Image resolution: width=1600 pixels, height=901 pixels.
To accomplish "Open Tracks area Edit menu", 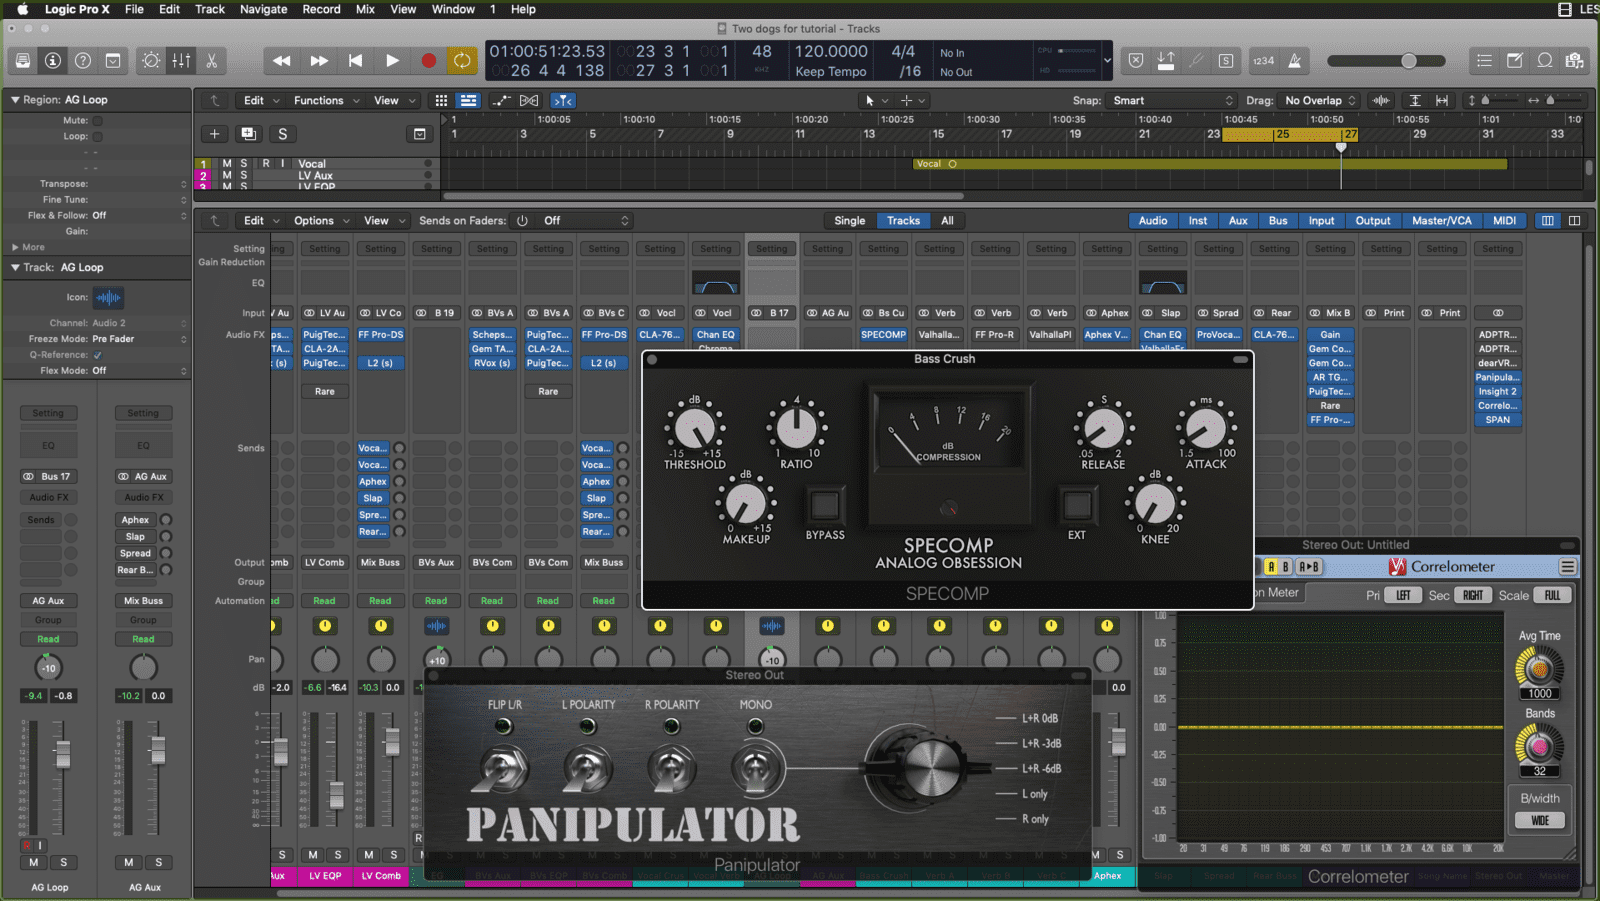I will [261, 101].
